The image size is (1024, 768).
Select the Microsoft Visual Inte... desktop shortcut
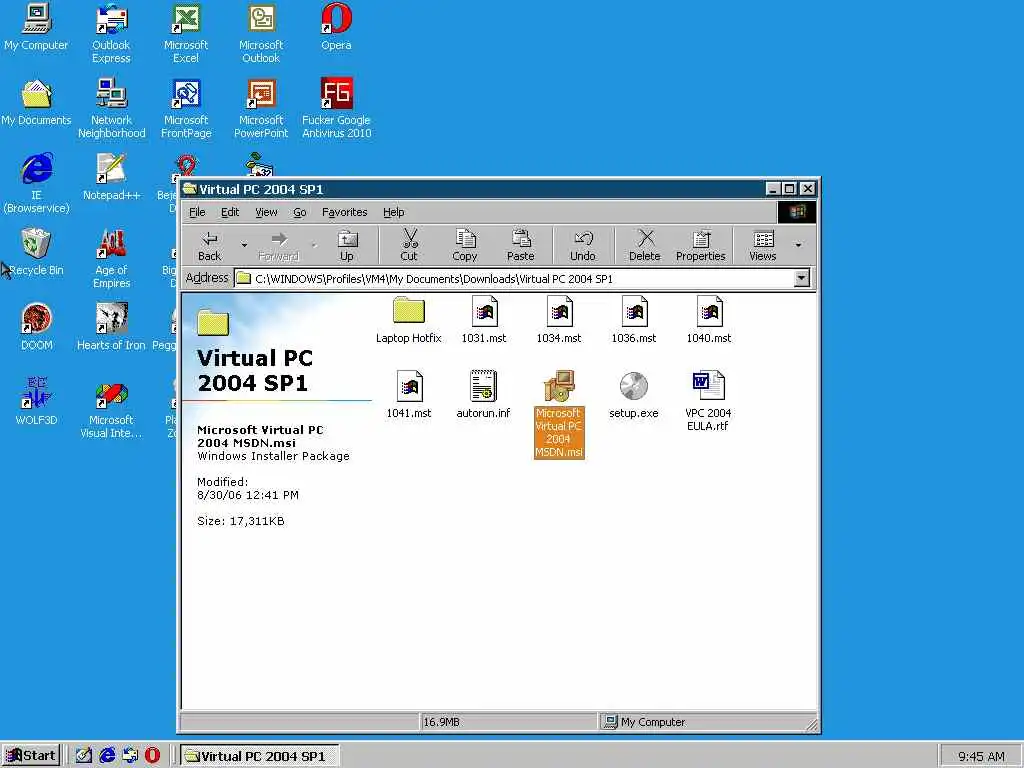tap(111, 409)
